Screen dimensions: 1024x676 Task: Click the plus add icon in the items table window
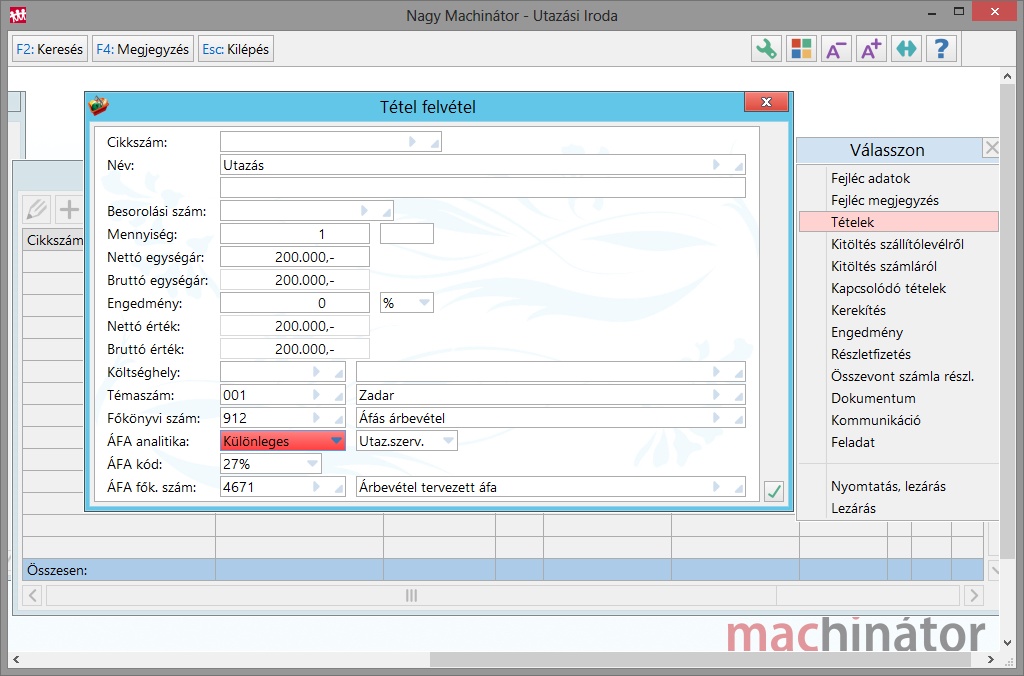pos(69,210)
